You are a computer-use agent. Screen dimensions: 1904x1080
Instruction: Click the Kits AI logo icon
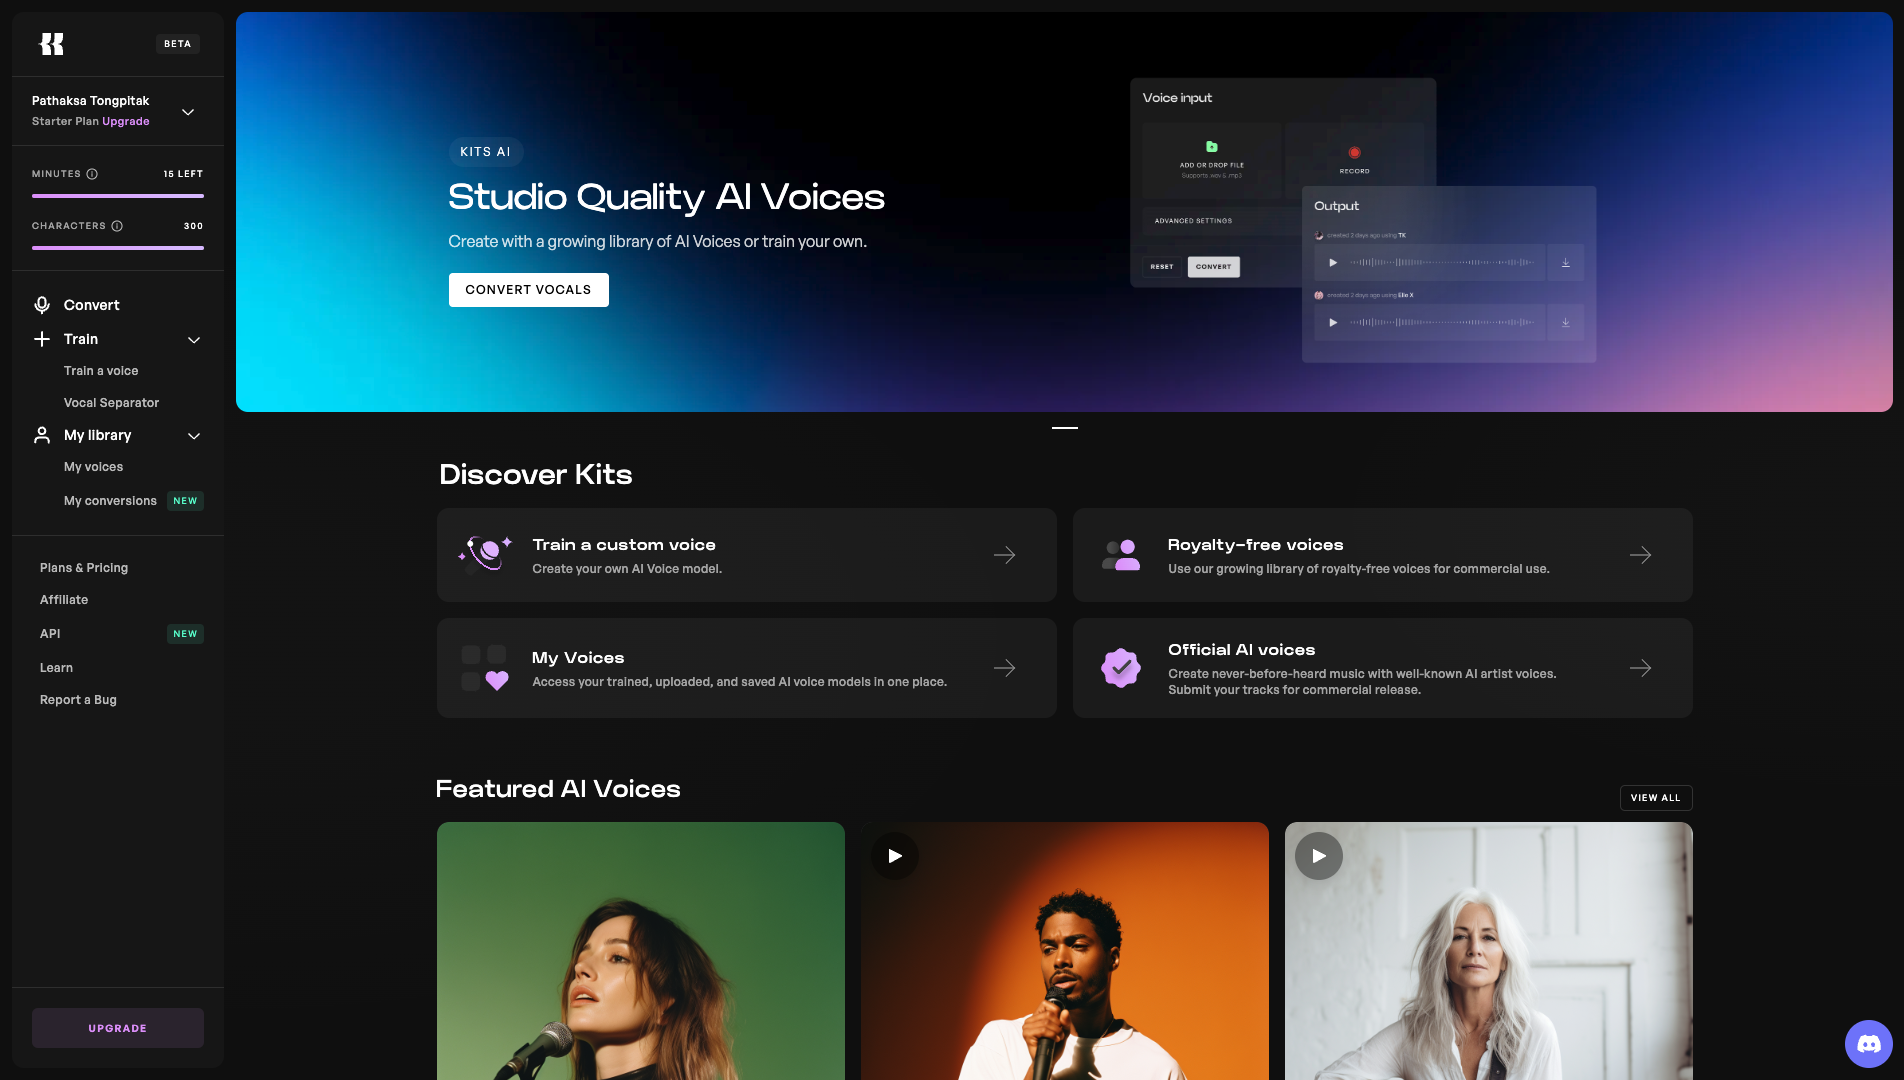tap(52, 44)
